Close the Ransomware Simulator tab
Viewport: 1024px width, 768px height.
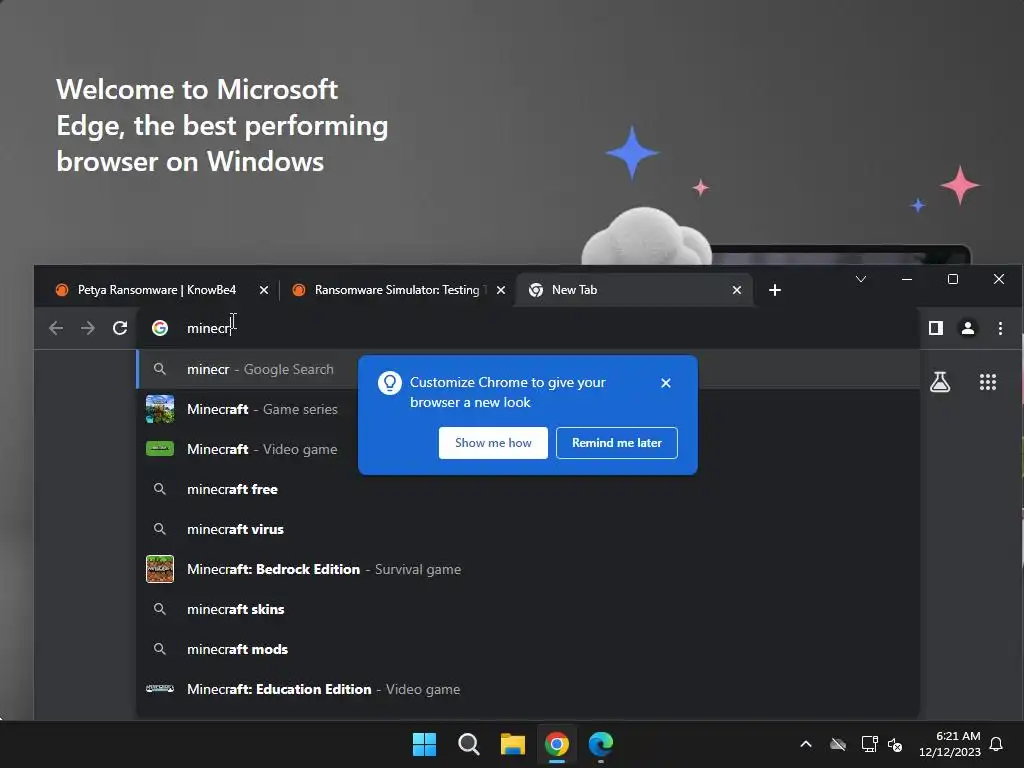click(501, 290)
